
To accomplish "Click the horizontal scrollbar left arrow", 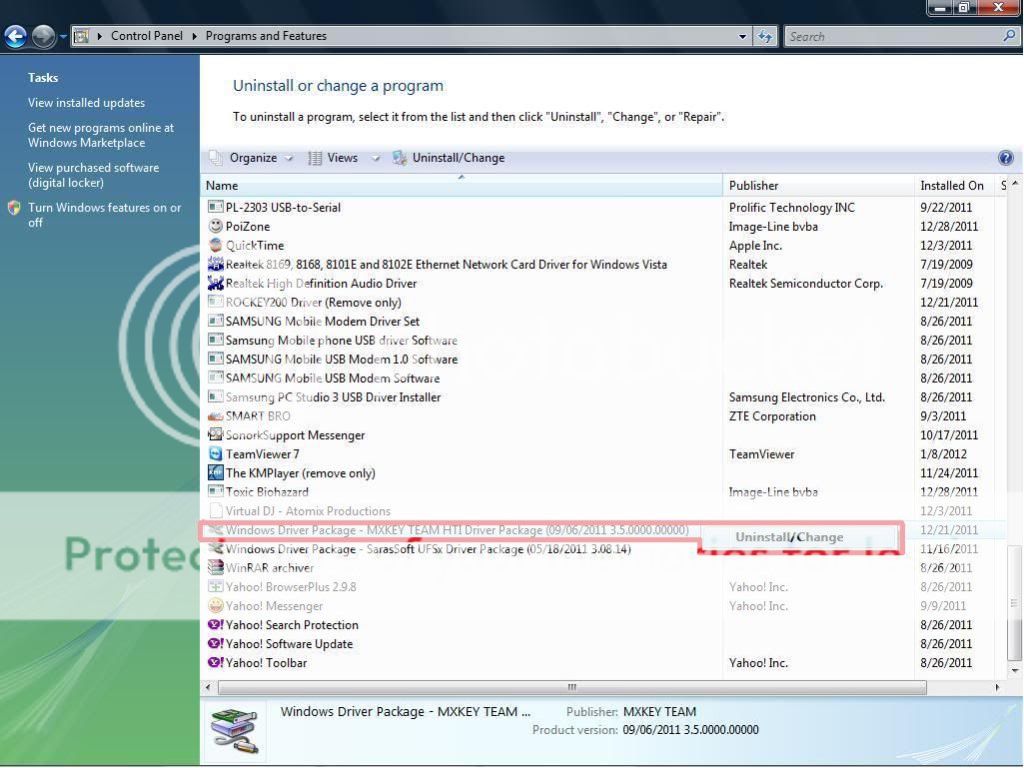I will coord(208,687).
